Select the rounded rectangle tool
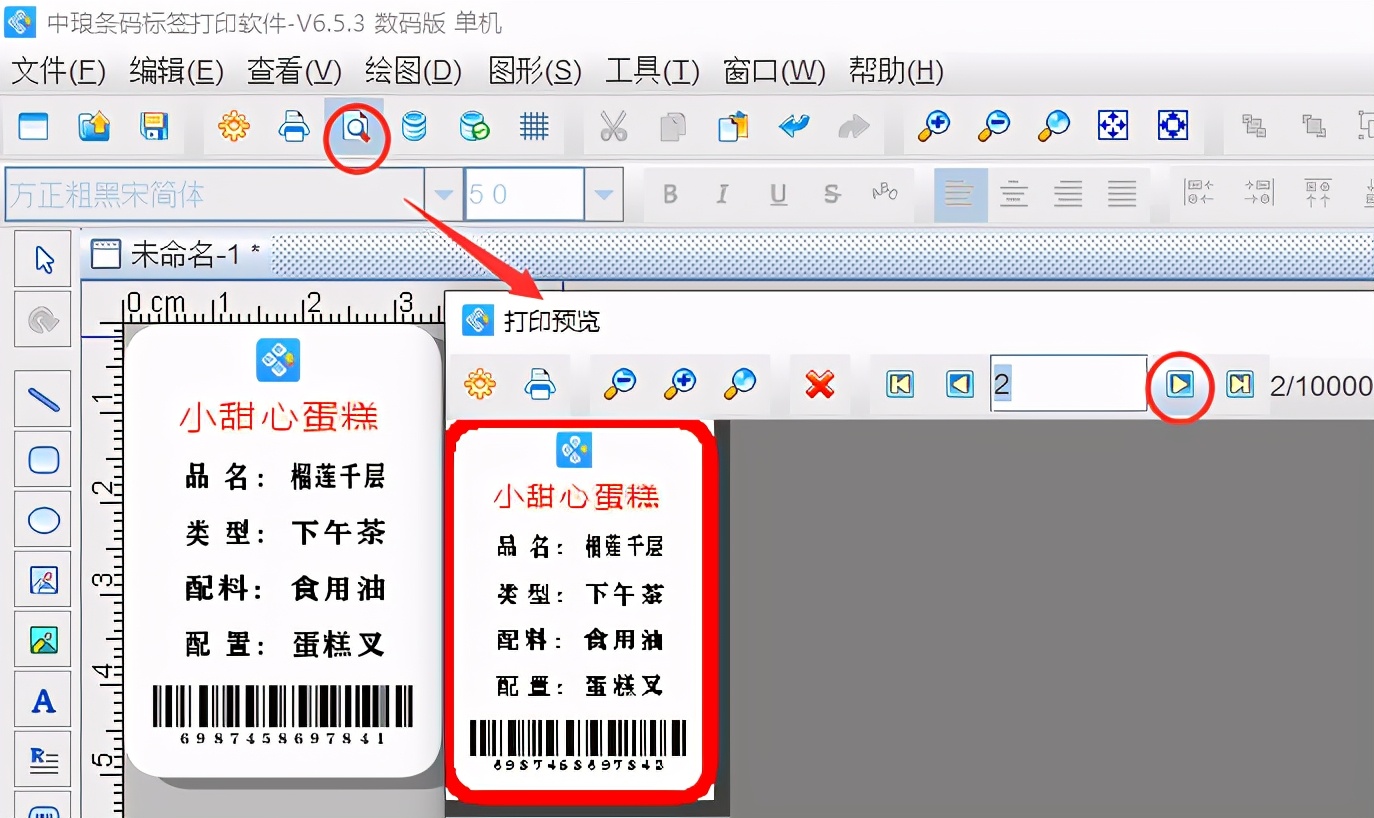The height and width of the screenshot is (818, 1374). pyautogui.click(x=43, y=460)
